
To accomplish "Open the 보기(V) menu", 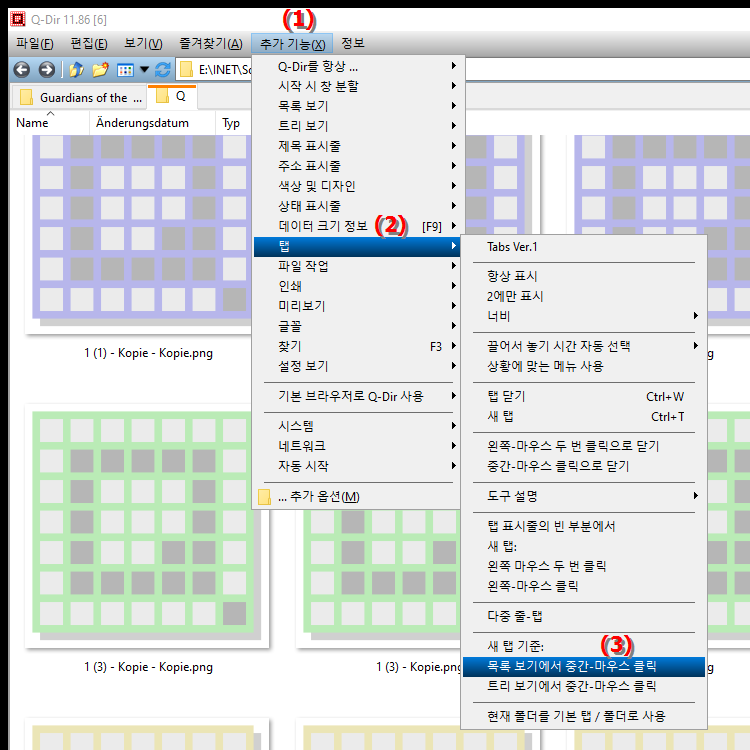I will click(143, 44).
